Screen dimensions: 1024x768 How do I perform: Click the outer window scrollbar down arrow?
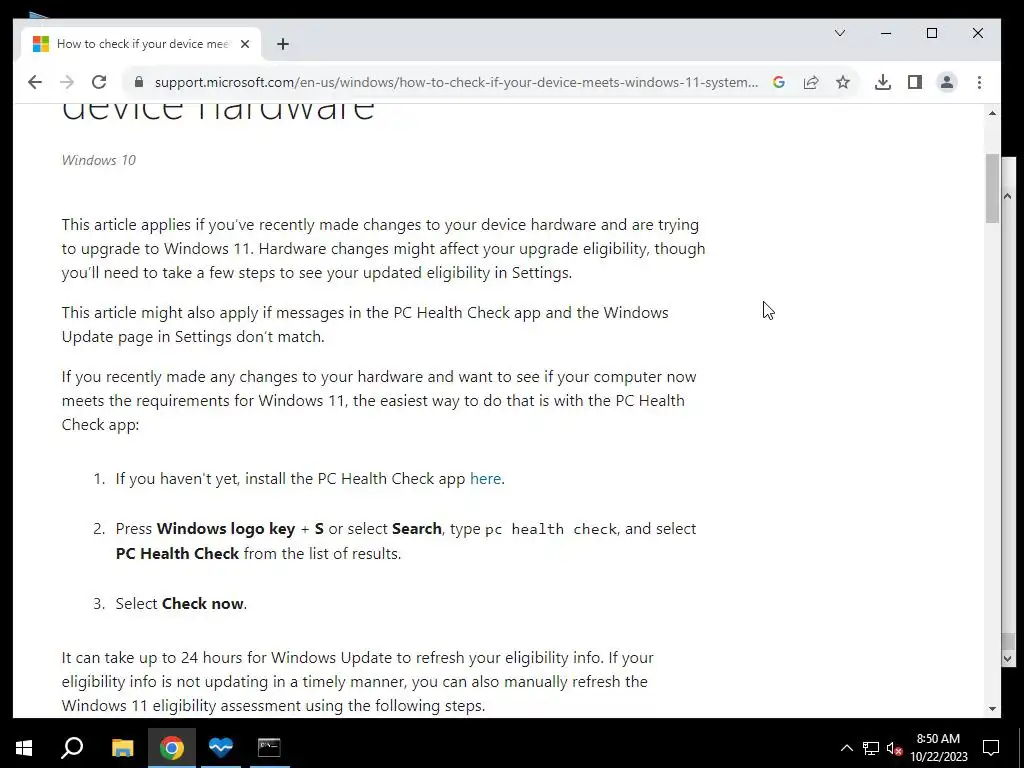click(x=1008, y=660)
